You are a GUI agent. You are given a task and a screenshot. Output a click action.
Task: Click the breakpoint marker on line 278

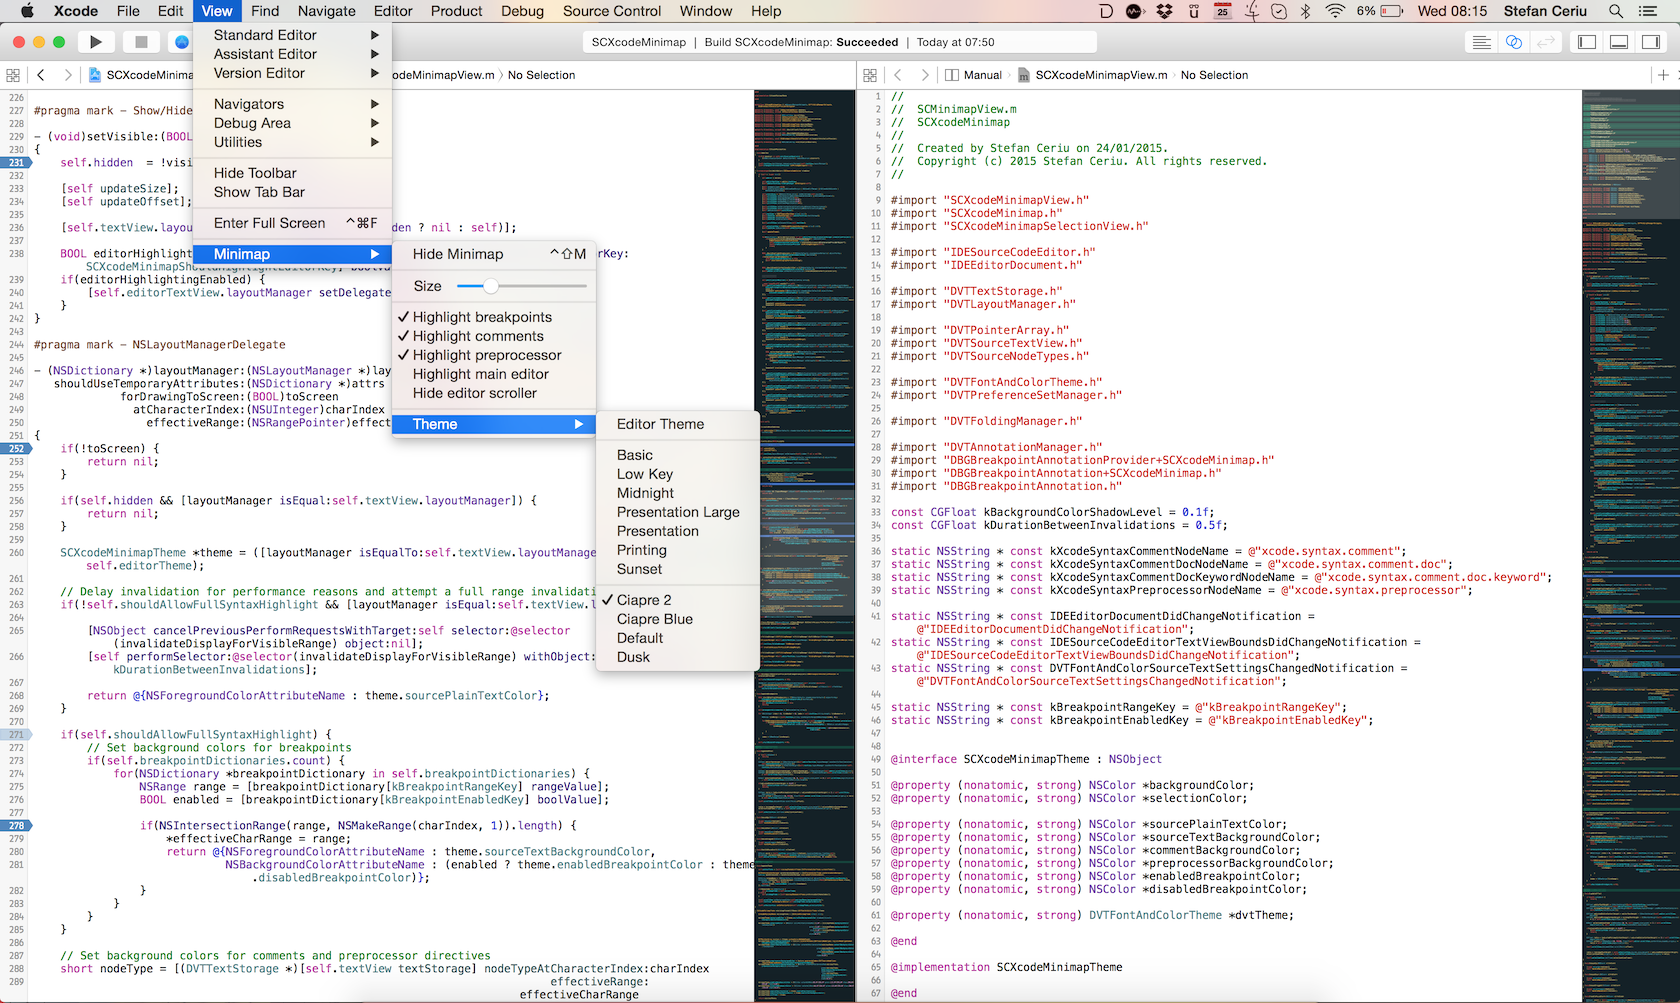tap(17, 826)
